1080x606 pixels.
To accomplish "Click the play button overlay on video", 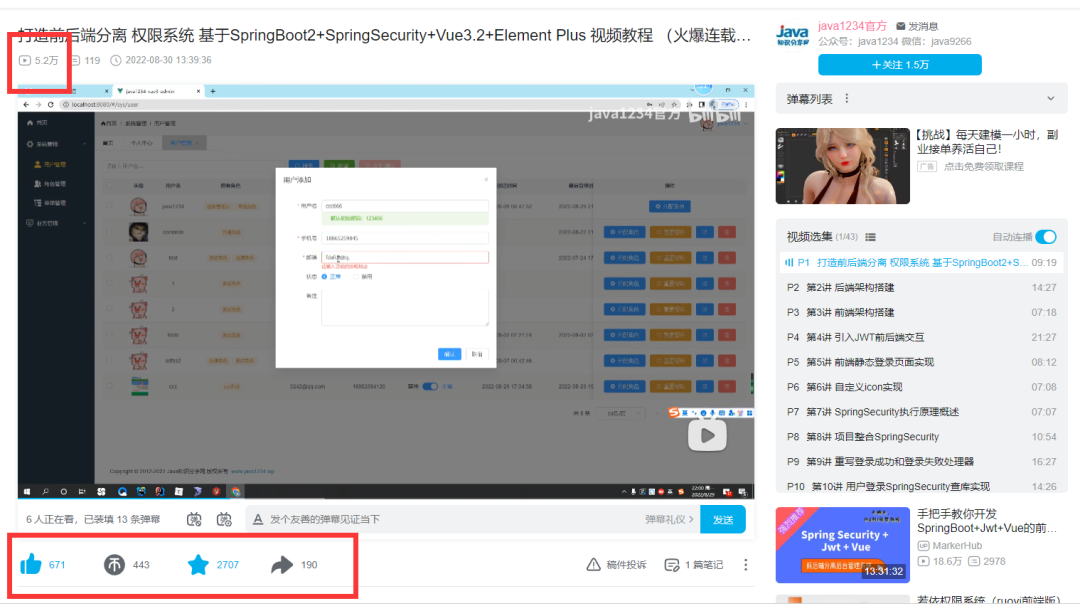I will (707, 435).
